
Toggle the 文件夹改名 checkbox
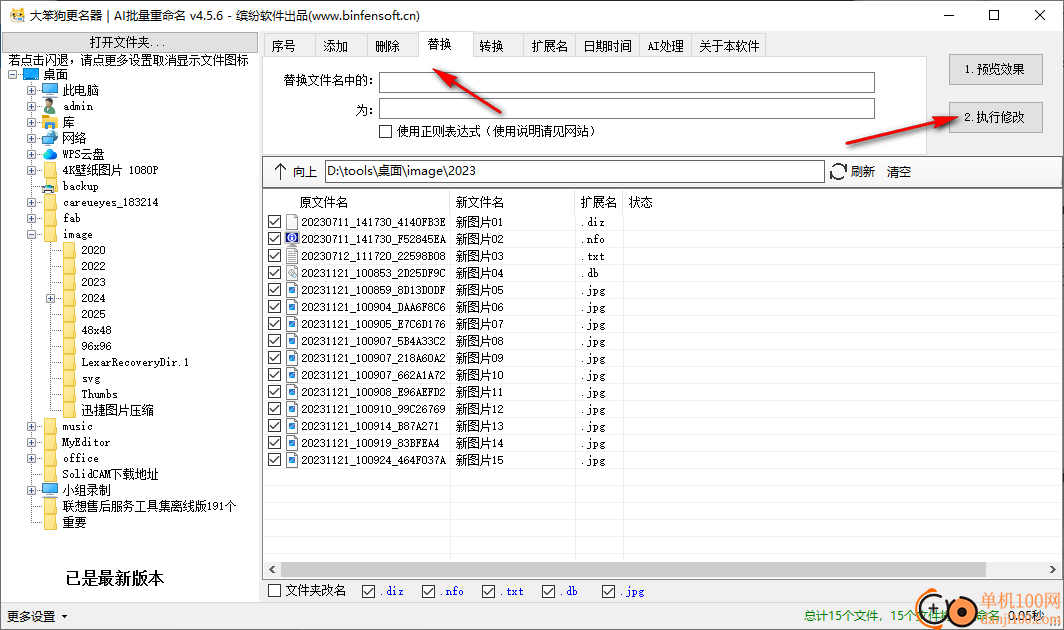(x=274, y=591)
